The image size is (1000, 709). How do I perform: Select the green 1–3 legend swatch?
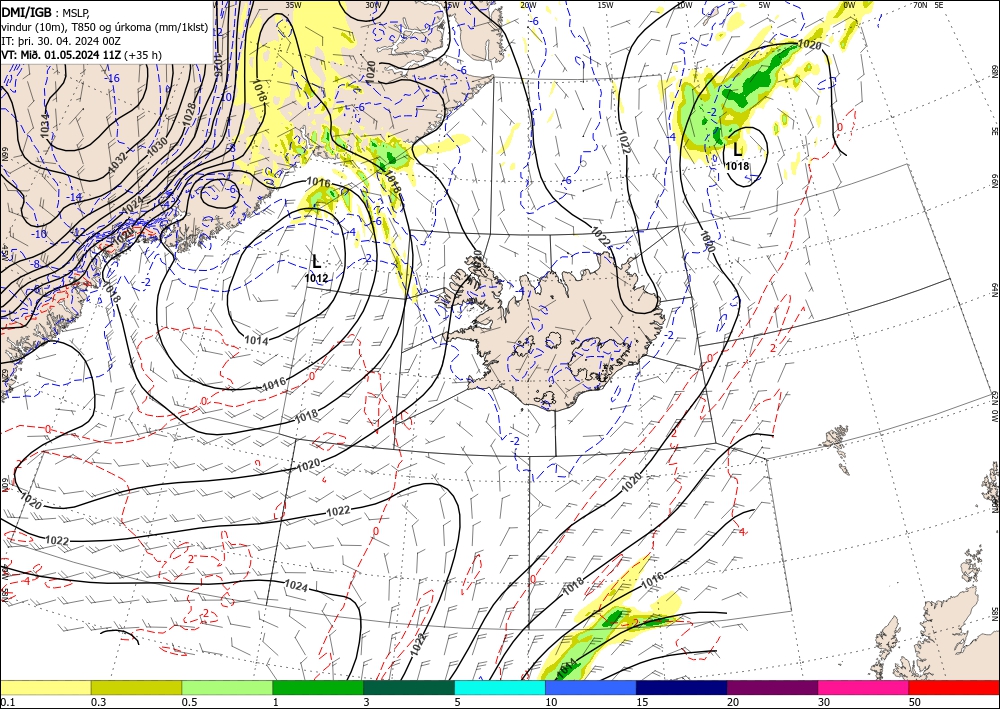(318, 687)
